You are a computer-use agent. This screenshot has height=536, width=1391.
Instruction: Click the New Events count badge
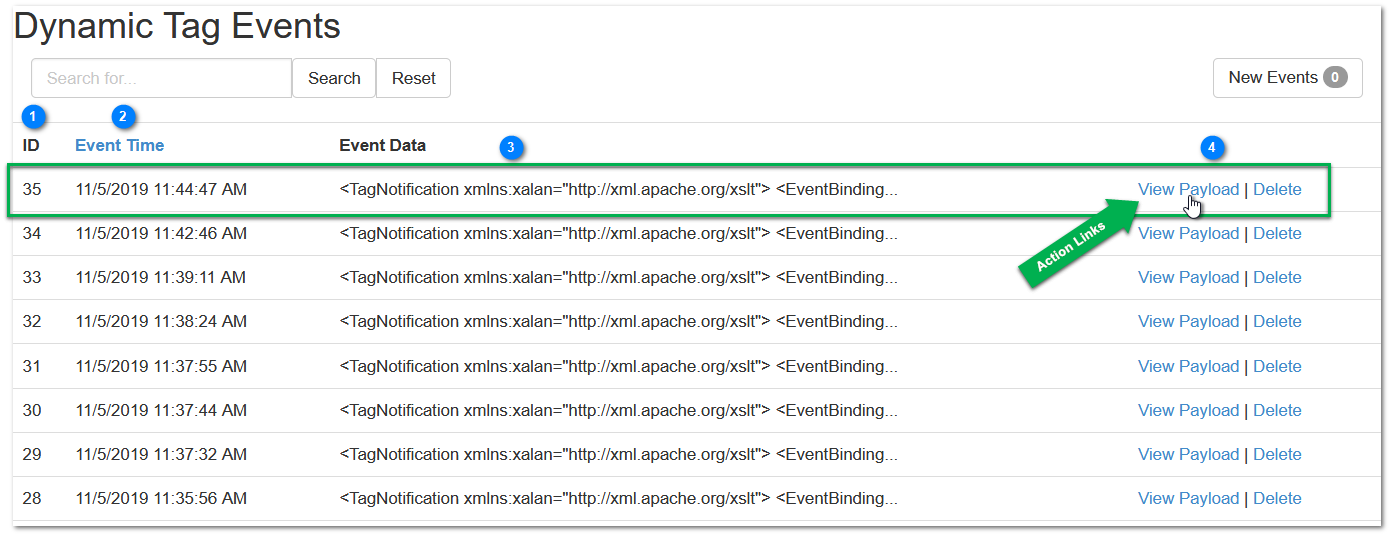[1335, 77]
